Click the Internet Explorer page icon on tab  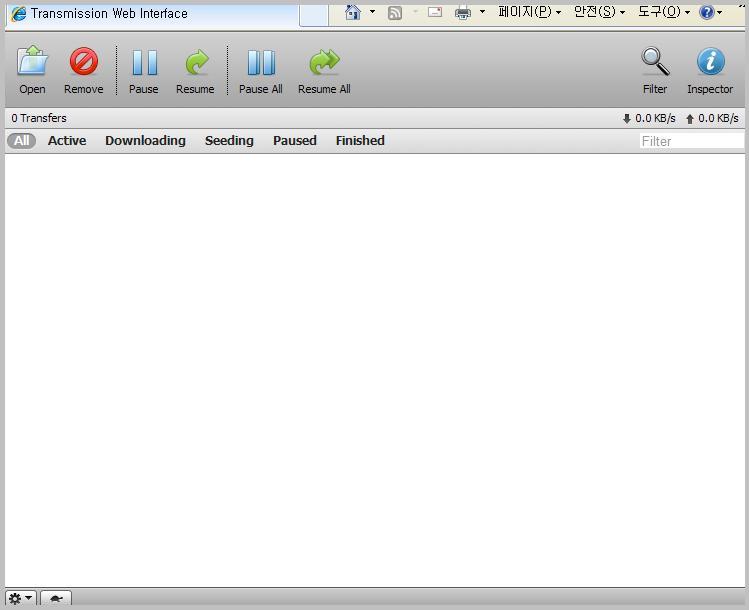point(19,13)
